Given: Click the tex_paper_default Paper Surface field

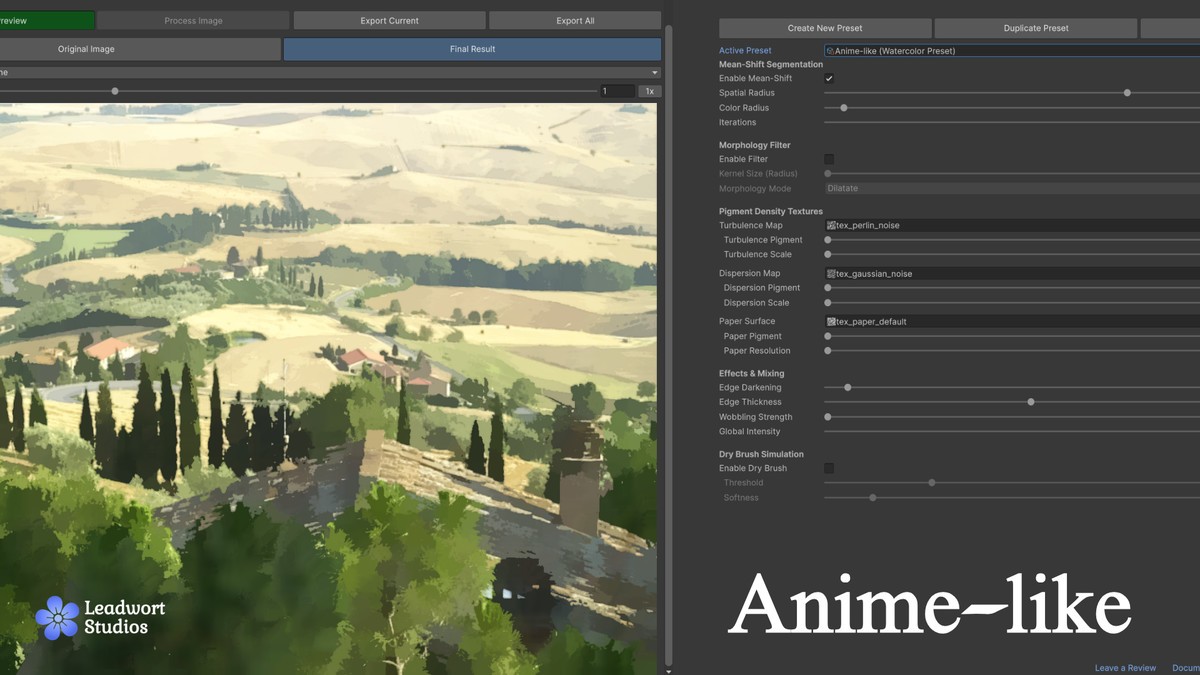Looking at the screenshot, I should click(1012, 321).
